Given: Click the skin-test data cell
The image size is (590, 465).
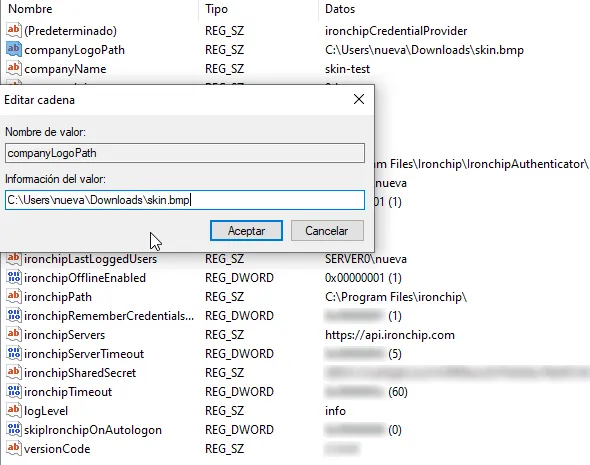Looking at the screenshot, I should pos(347,69).
